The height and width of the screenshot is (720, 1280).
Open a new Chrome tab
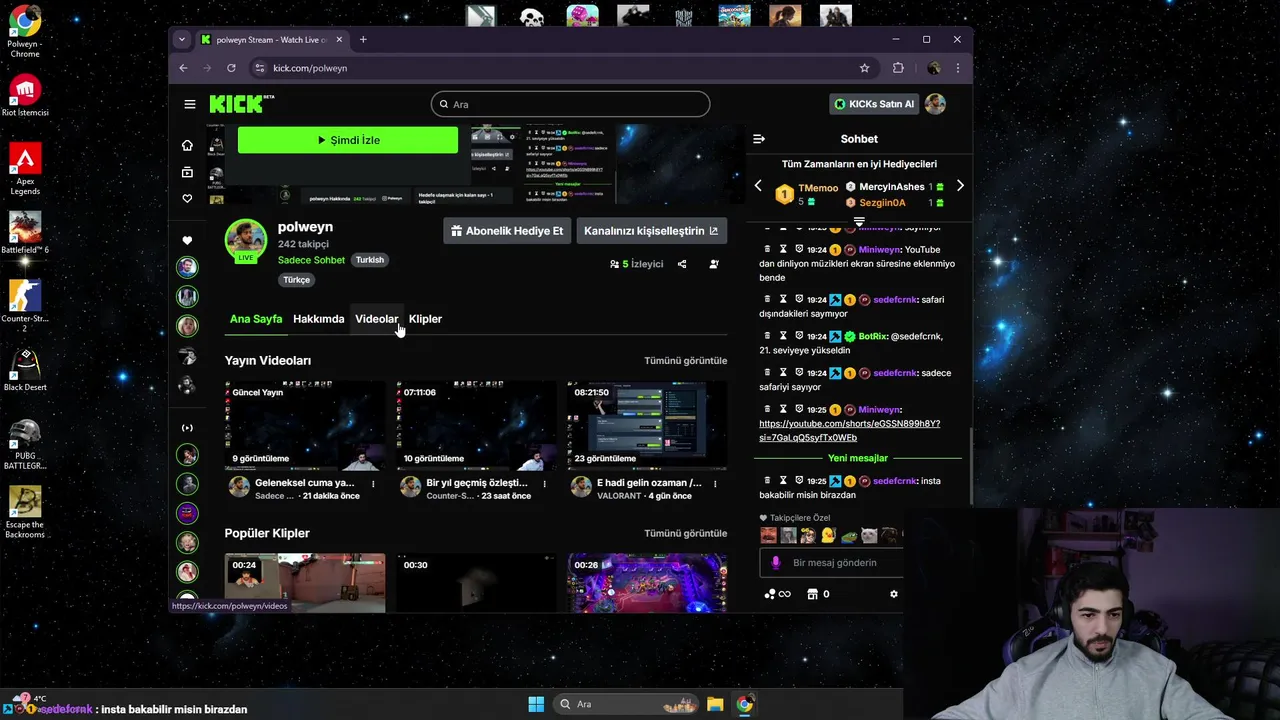tap(363, 40)
